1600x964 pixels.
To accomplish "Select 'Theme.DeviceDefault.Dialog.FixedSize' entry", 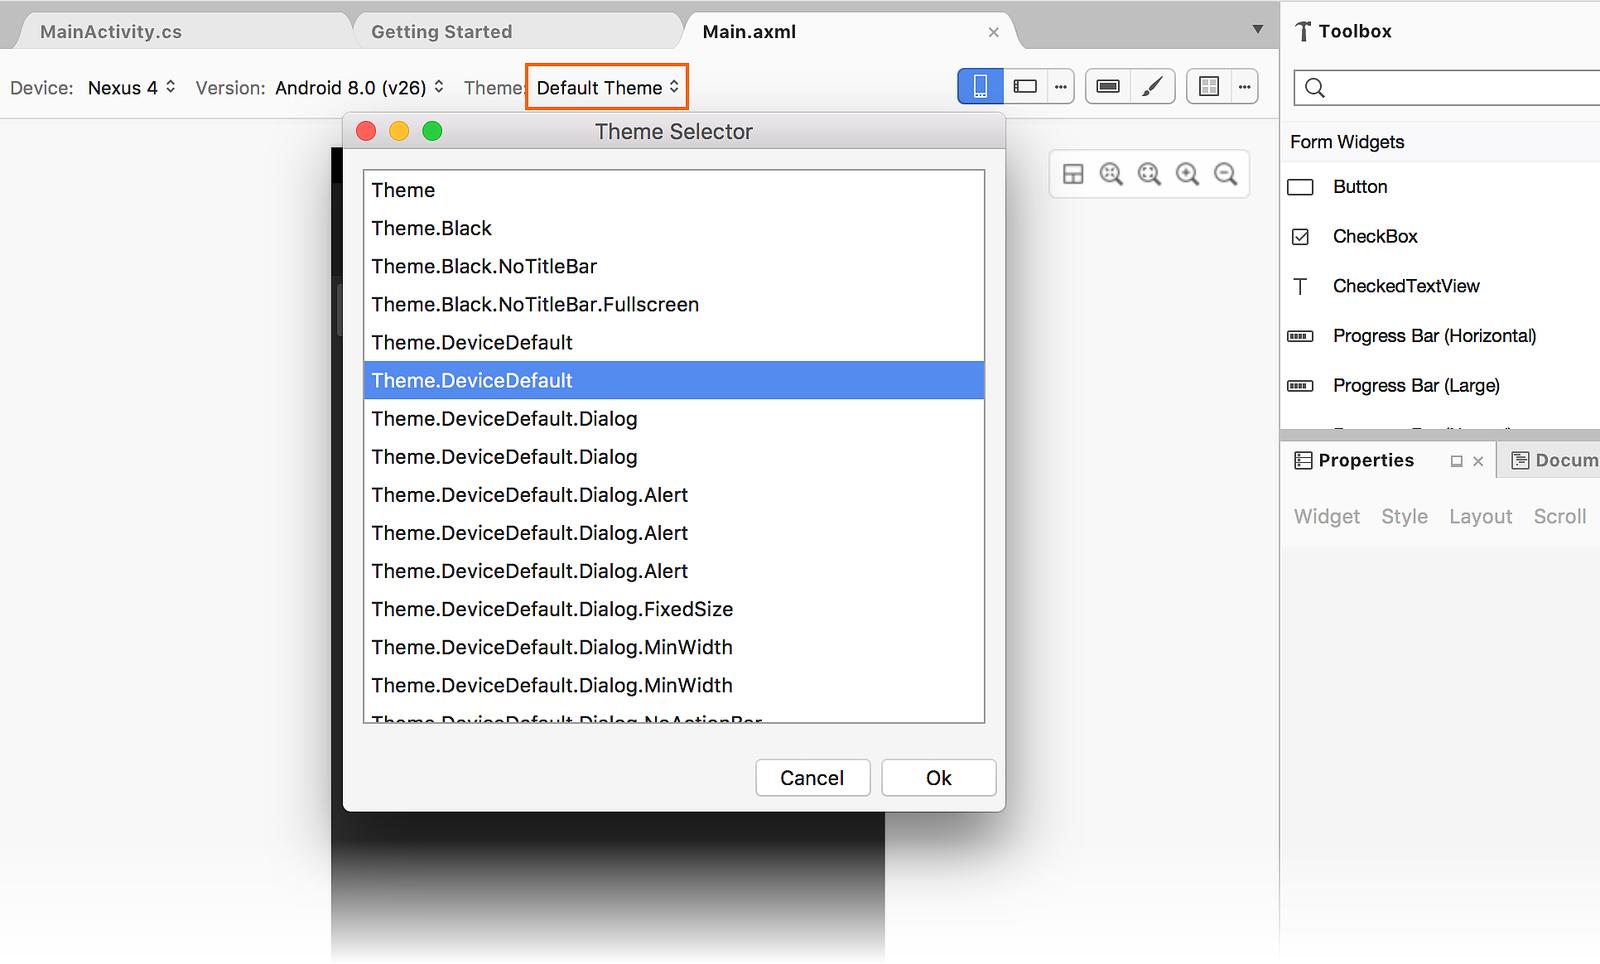I will 674,609.
